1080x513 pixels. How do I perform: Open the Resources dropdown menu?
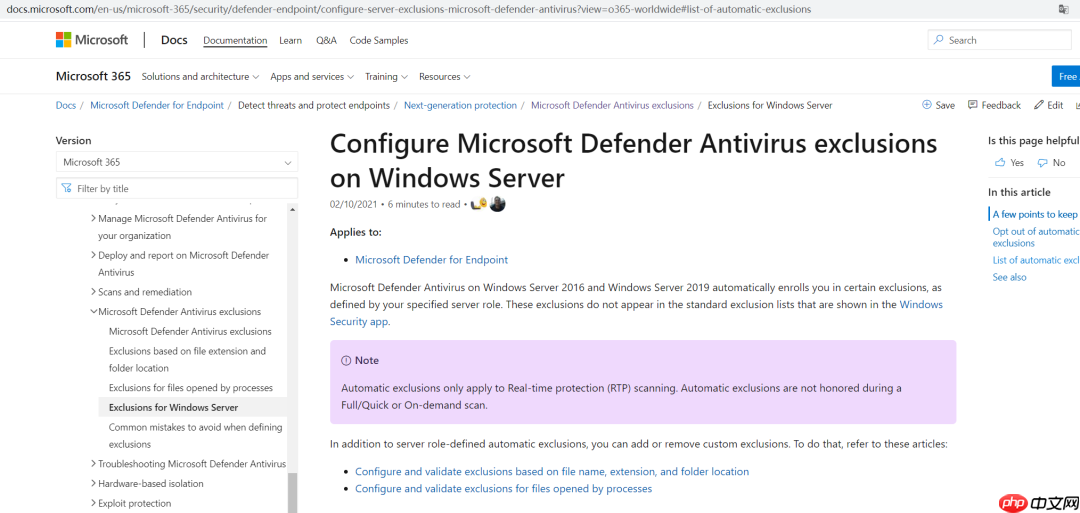444,76
